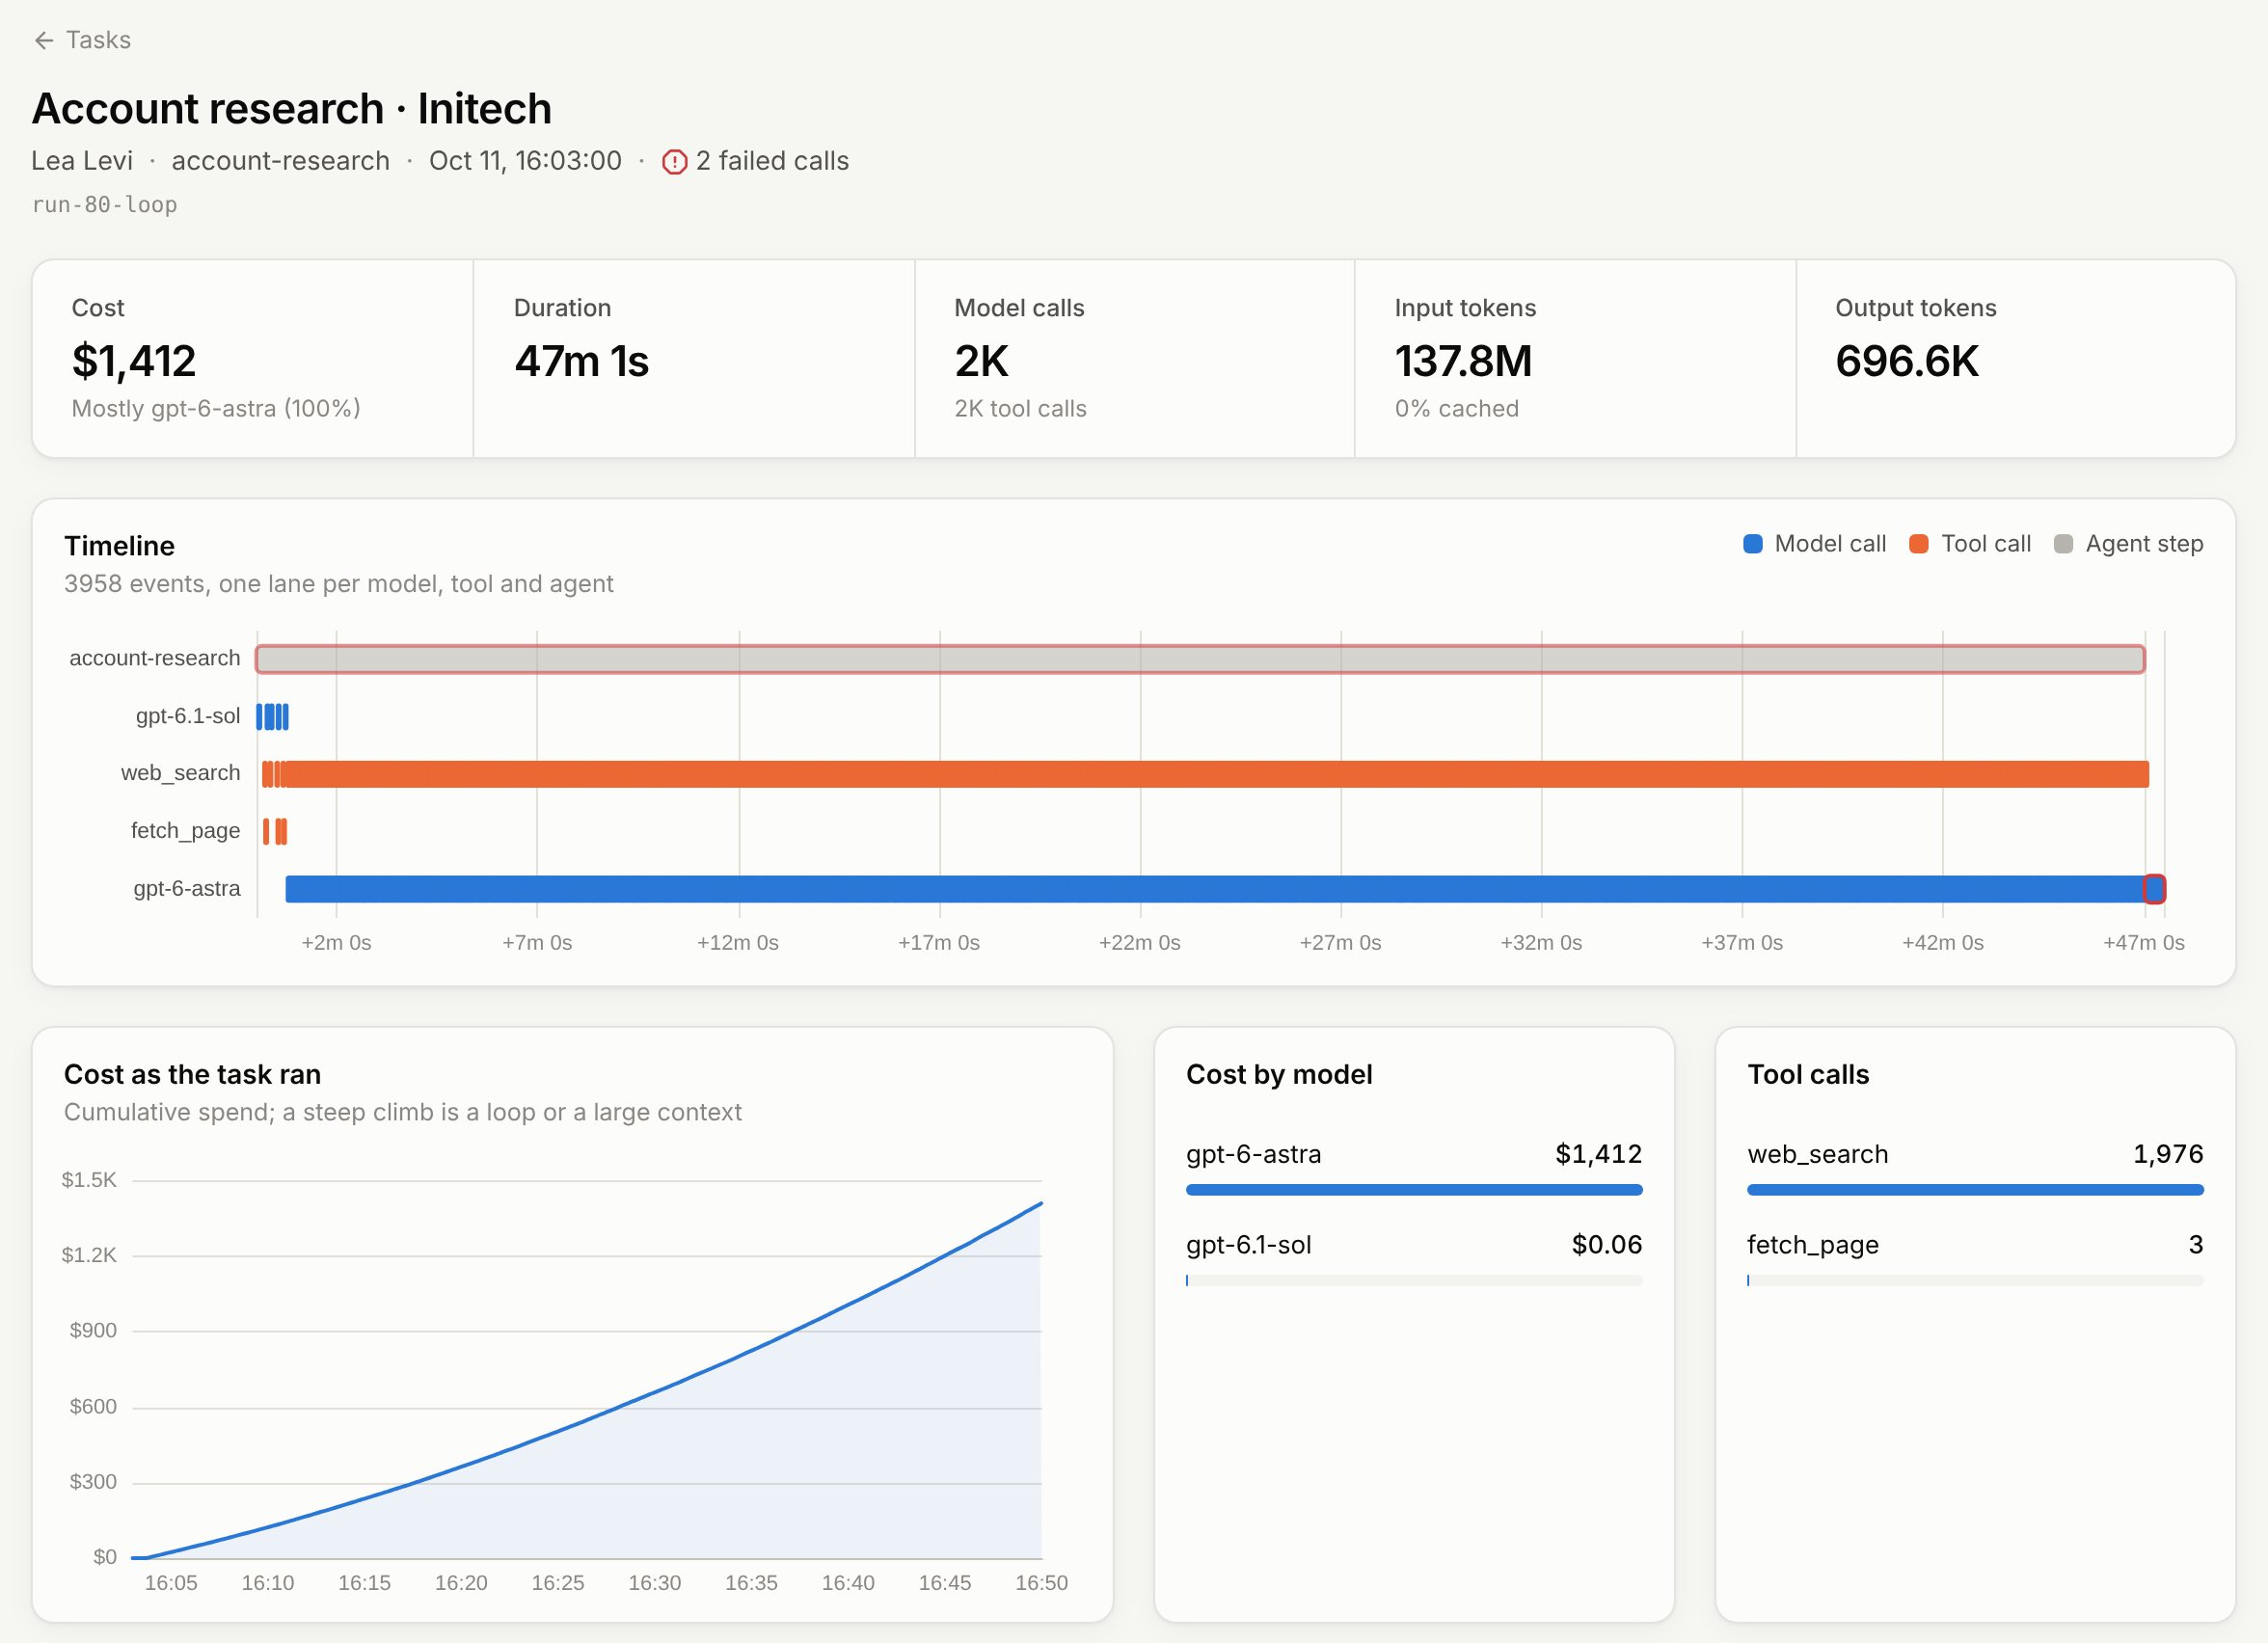Screen dimensions: 2268x1643
Task: Click the gpt-6-astra cost by model row
Action: tap(1414, 1169)
